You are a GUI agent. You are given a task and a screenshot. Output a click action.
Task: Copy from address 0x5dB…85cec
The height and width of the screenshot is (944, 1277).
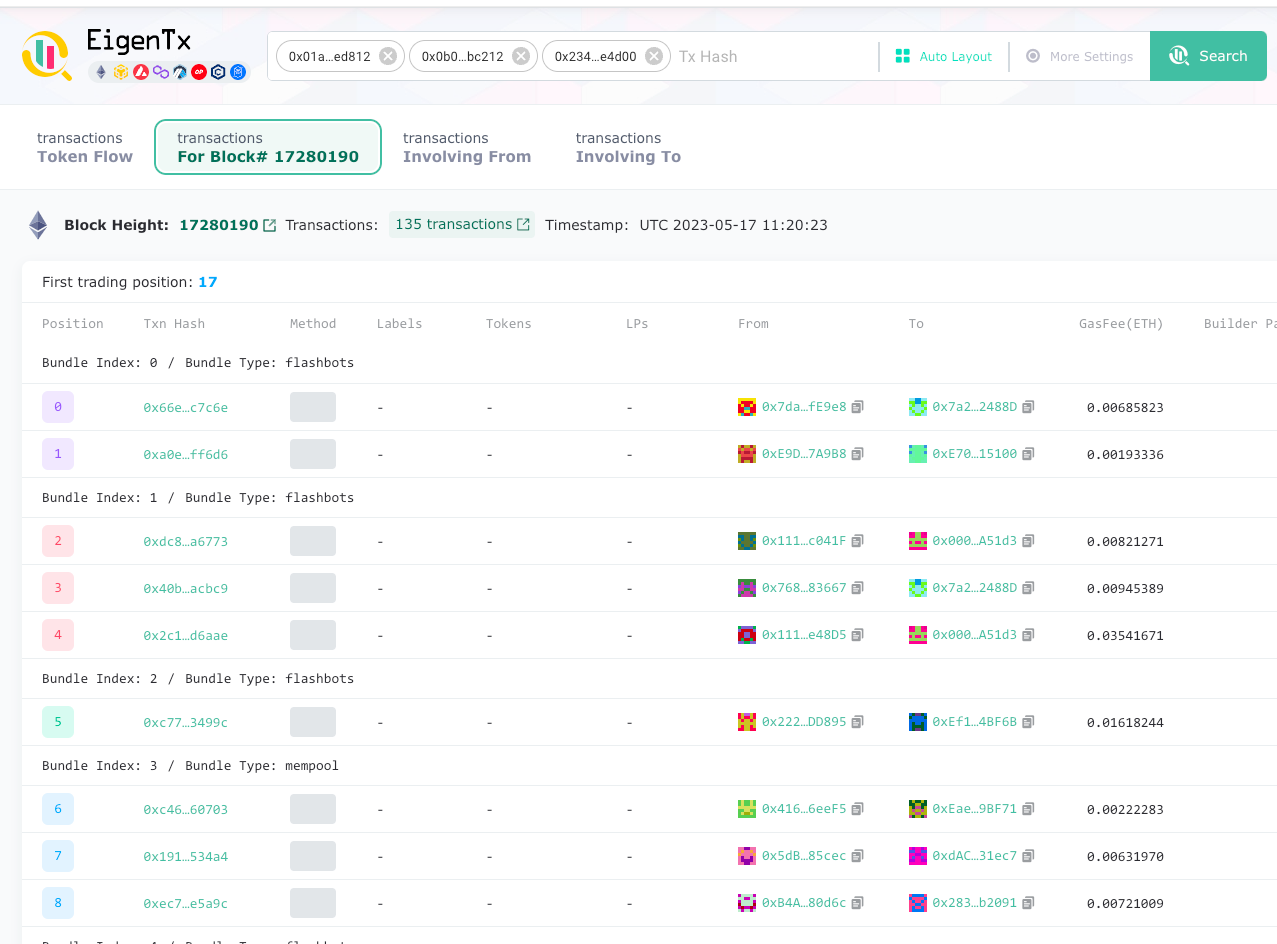point(858,856)
